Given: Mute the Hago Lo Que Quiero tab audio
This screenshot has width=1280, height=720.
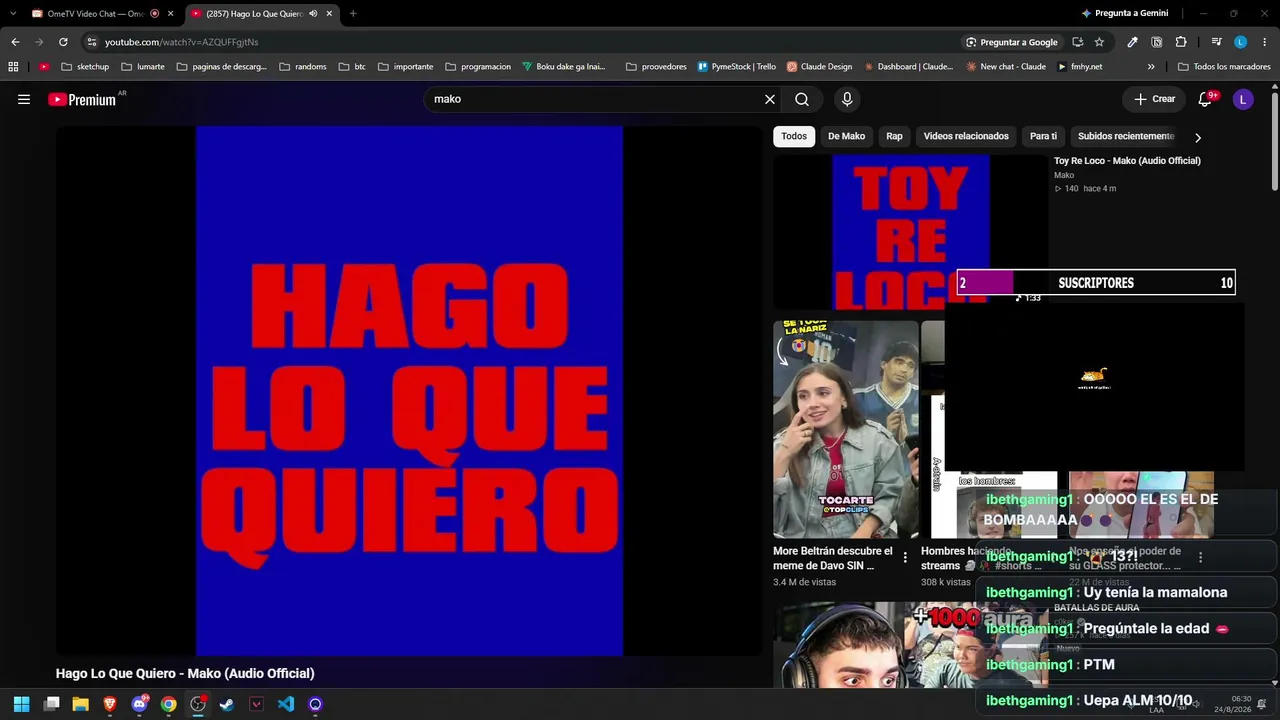Looking at the screenshot, I should [313, 14].
